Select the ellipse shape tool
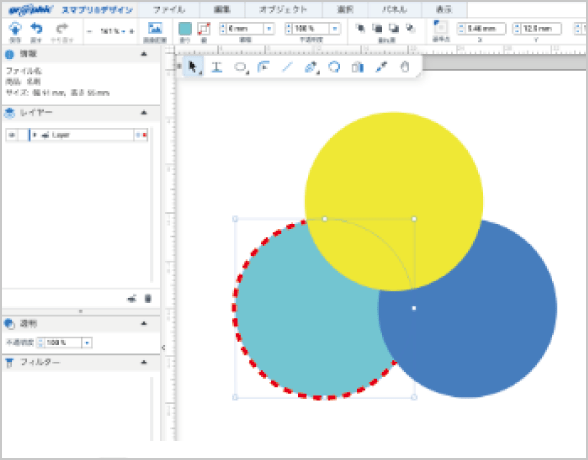Viewport: 588px width, 460px height. pyautogui.click(x=240, y=67)
